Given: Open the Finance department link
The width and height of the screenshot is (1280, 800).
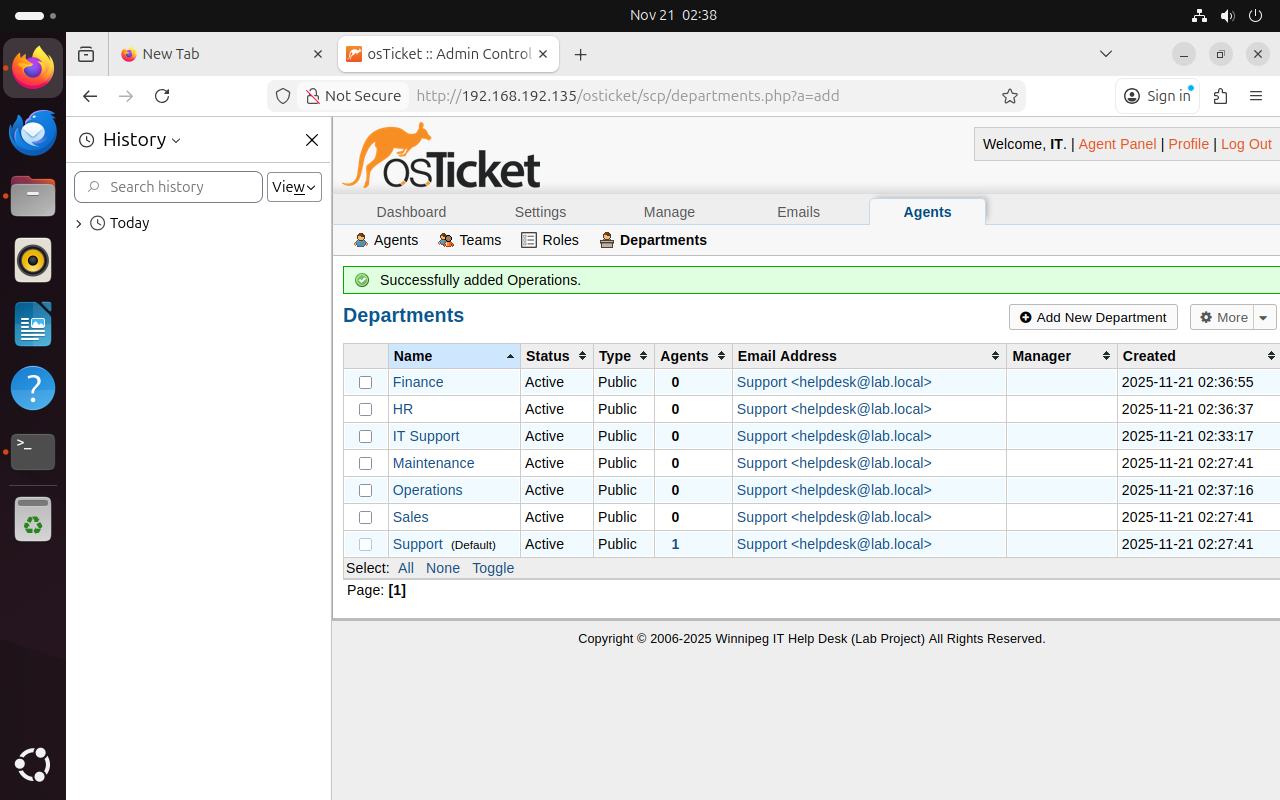Looking at the screenshot, I should point(418,382).
